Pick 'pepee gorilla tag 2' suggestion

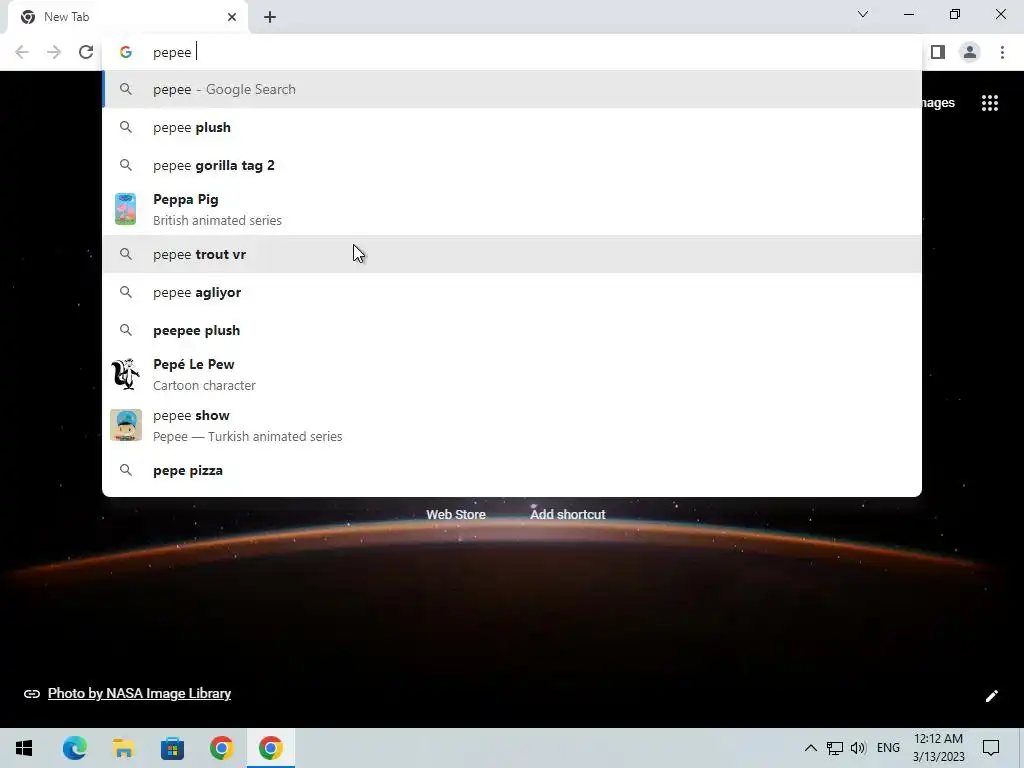pyautogui.click(x=512, y=165)
